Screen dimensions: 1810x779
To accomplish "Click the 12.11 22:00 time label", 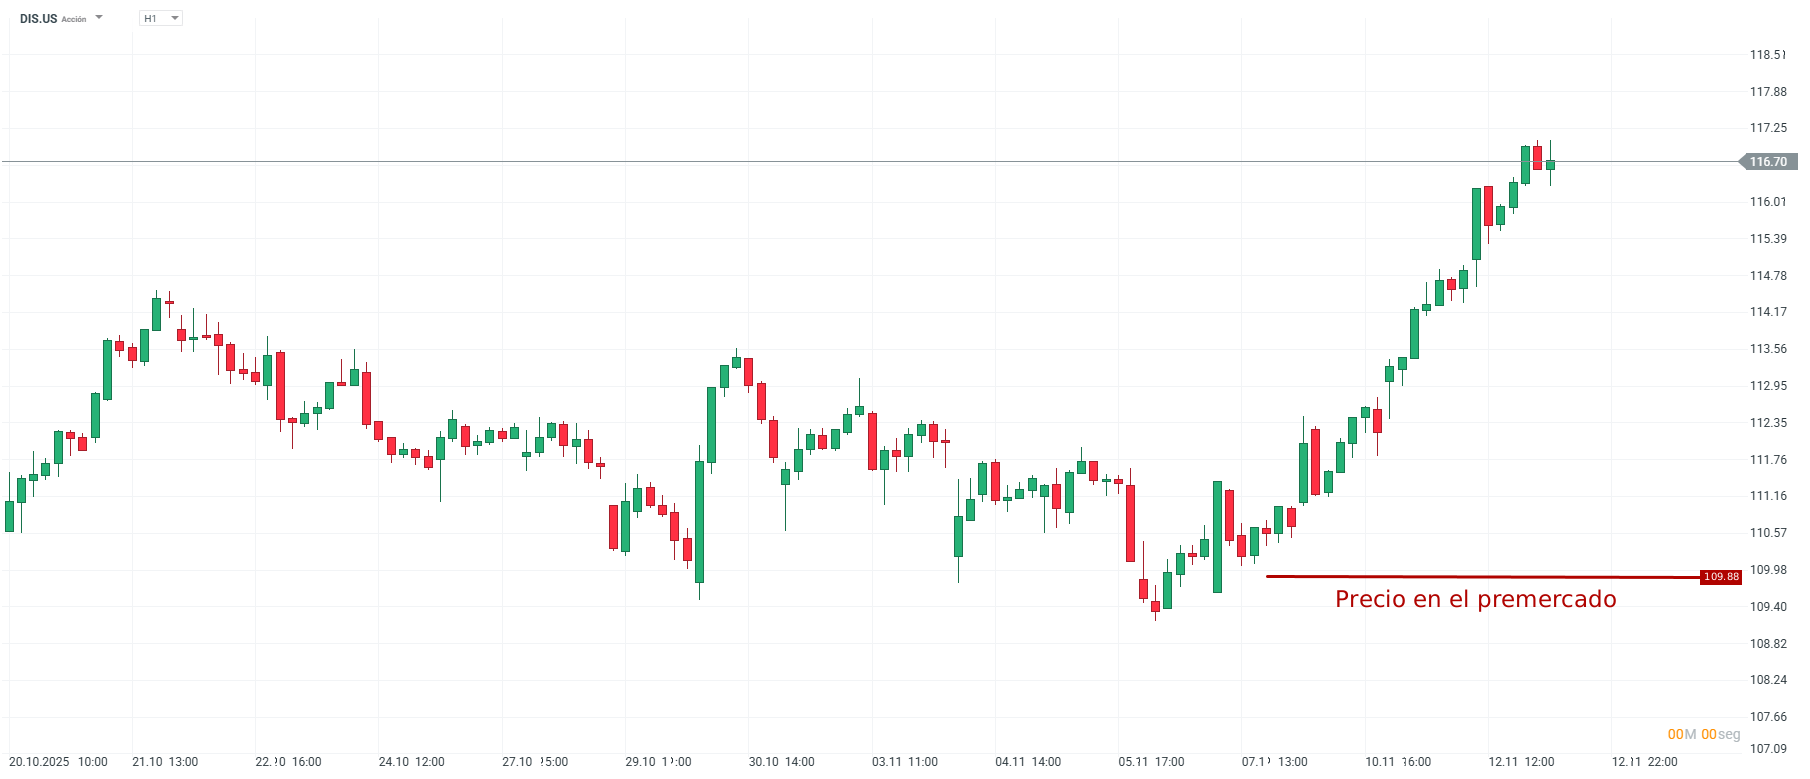I will (x=1644, y=762).
